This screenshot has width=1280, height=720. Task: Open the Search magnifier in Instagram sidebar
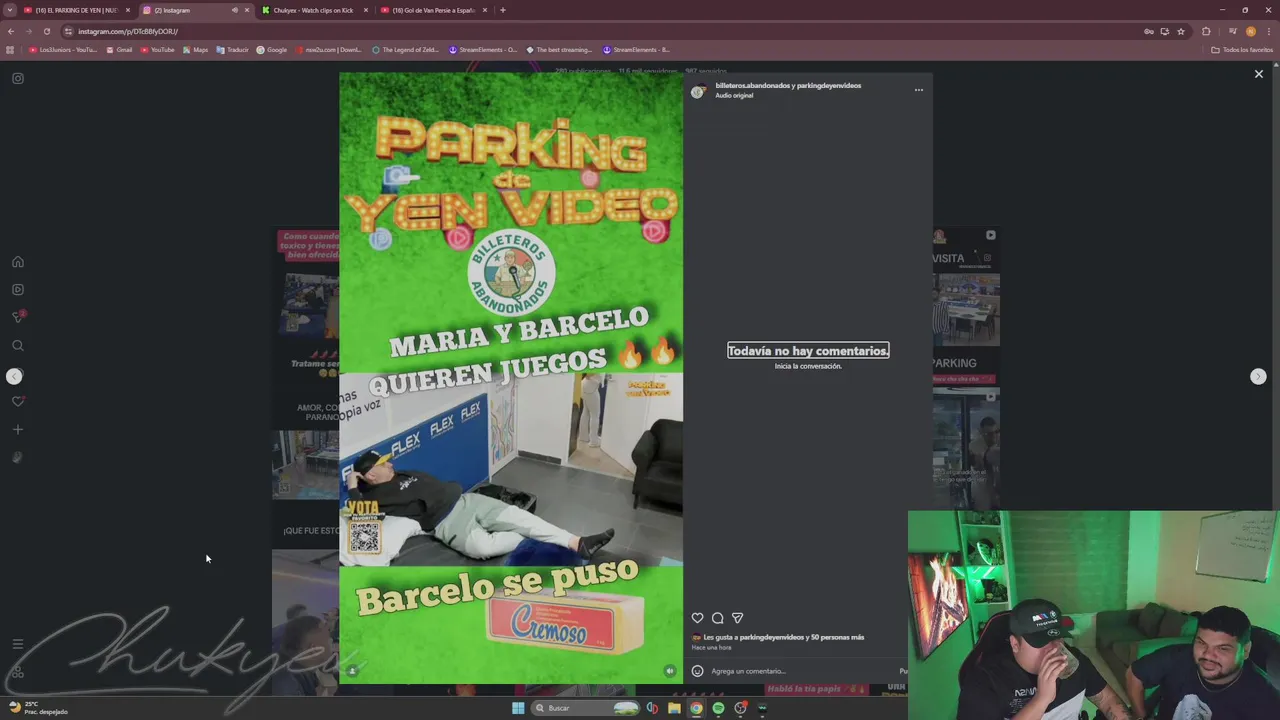(x=18, y=346)
